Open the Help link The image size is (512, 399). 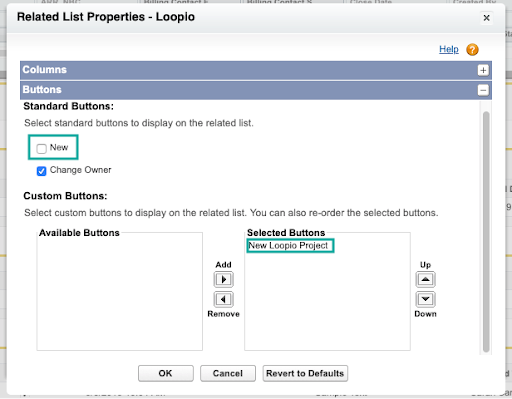[x=449, y=49]
